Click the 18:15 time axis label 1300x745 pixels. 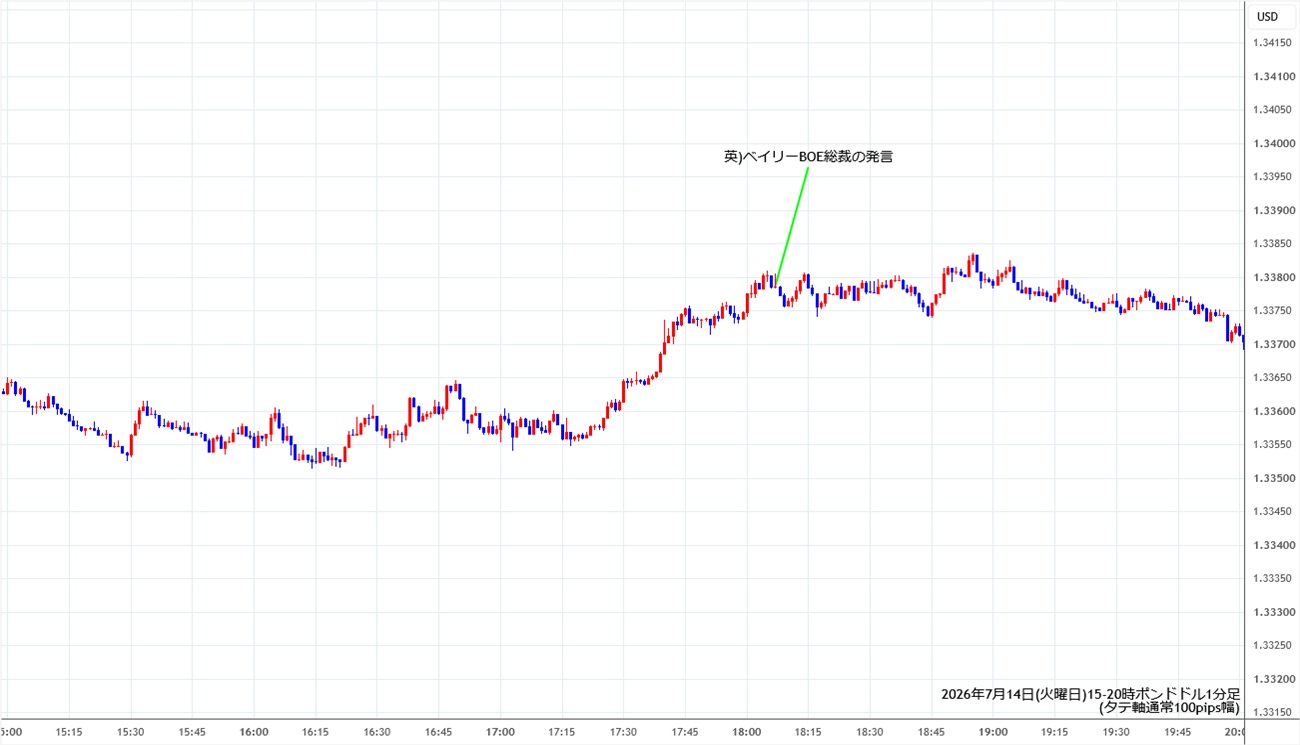tap(807, 732)
